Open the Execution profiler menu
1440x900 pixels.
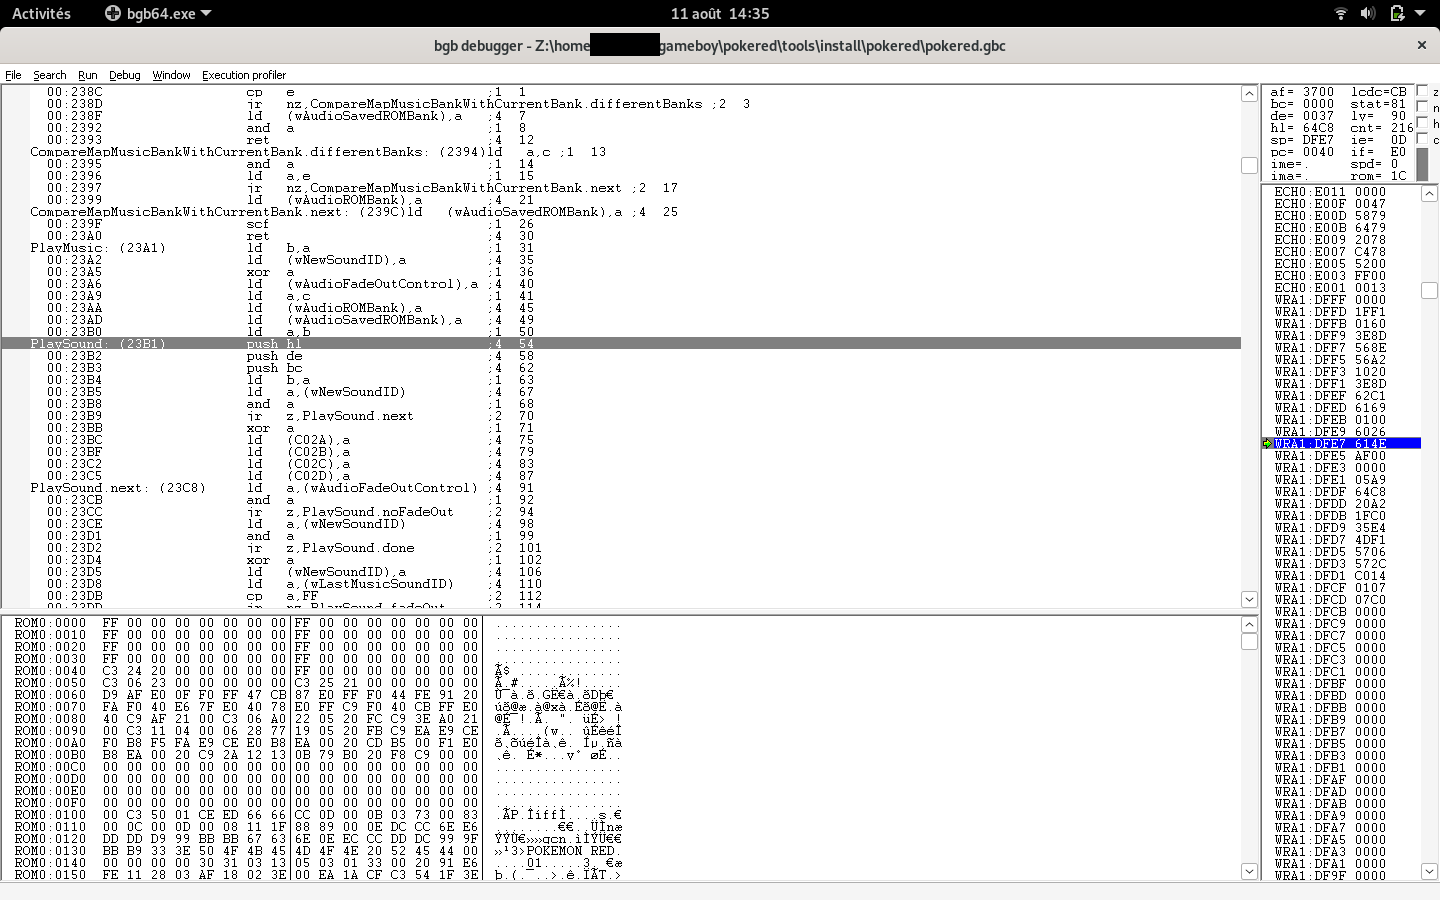click(x=243, y=74)
